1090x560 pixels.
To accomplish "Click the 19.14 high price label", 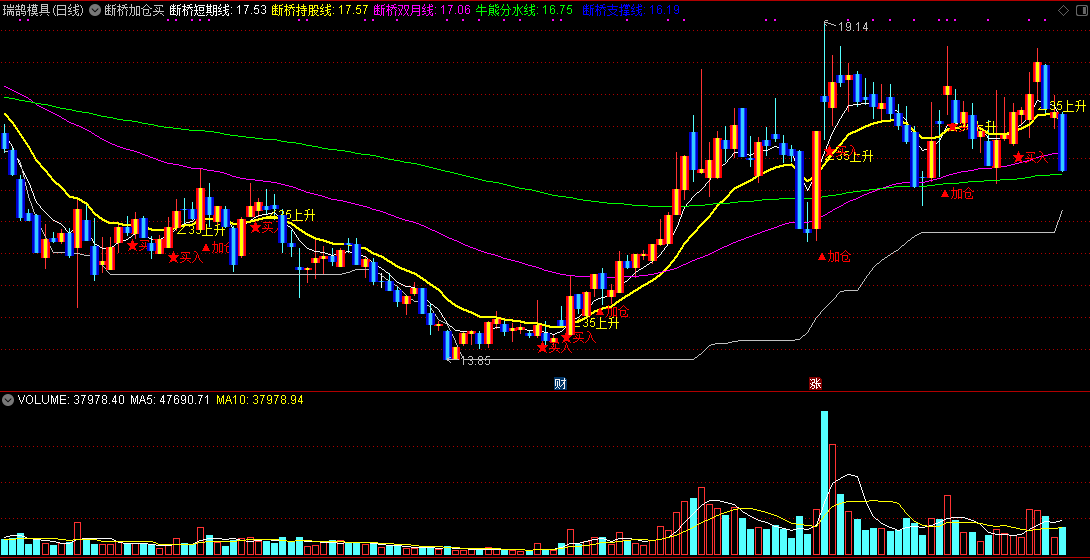I will click(853, 27).
